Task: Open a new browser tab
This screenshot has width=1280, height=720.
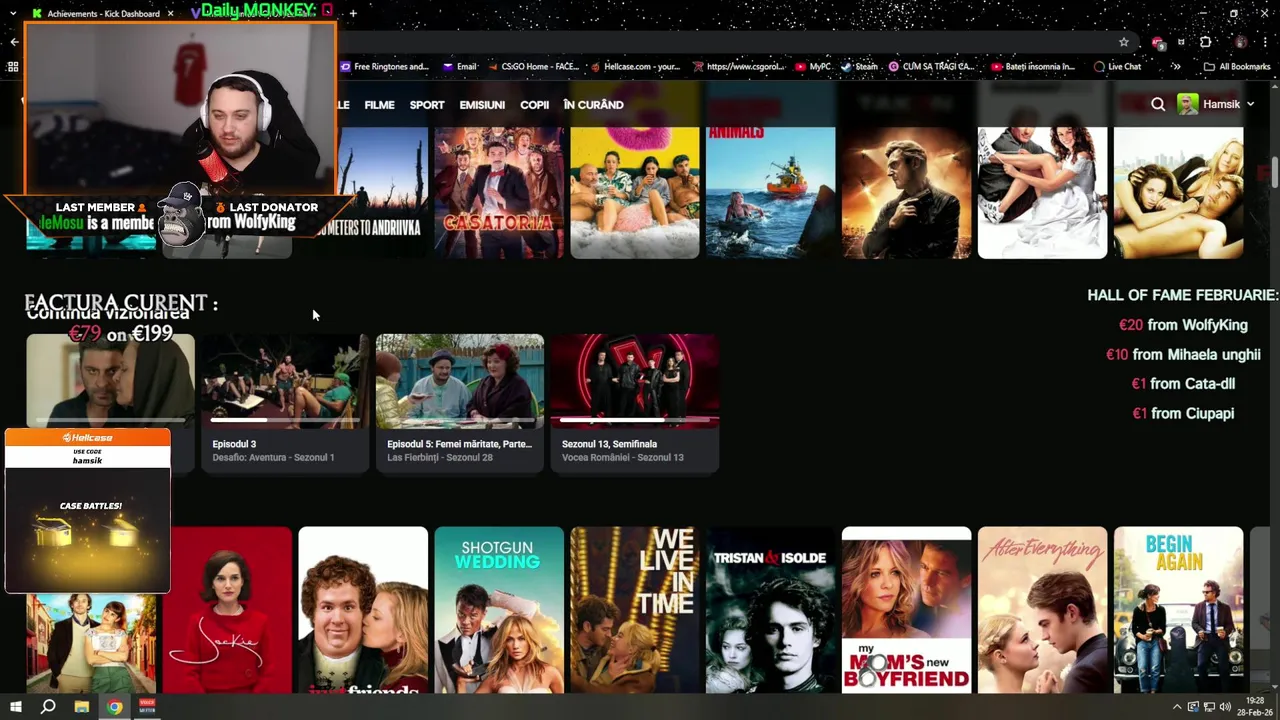Action: click(x=353, y=13)
